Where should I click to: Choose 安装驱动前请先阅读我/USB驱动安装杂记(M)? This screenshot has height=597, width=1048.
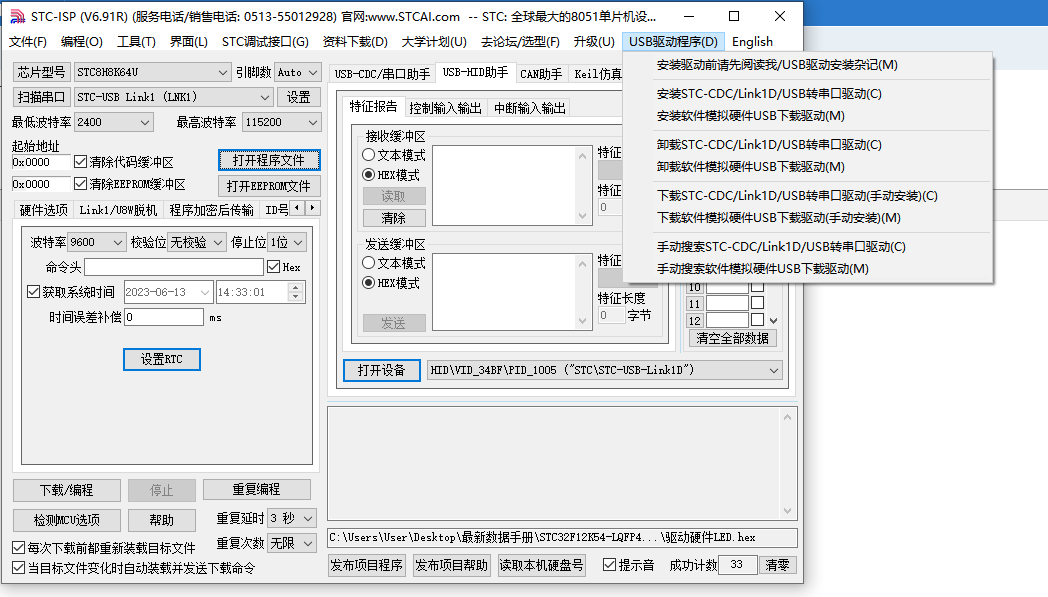(777, 65)
